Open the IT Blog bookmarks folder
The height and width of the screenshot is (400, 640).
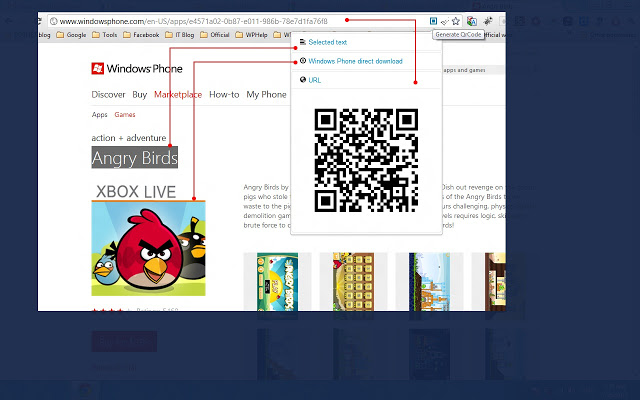pos(180,35)
